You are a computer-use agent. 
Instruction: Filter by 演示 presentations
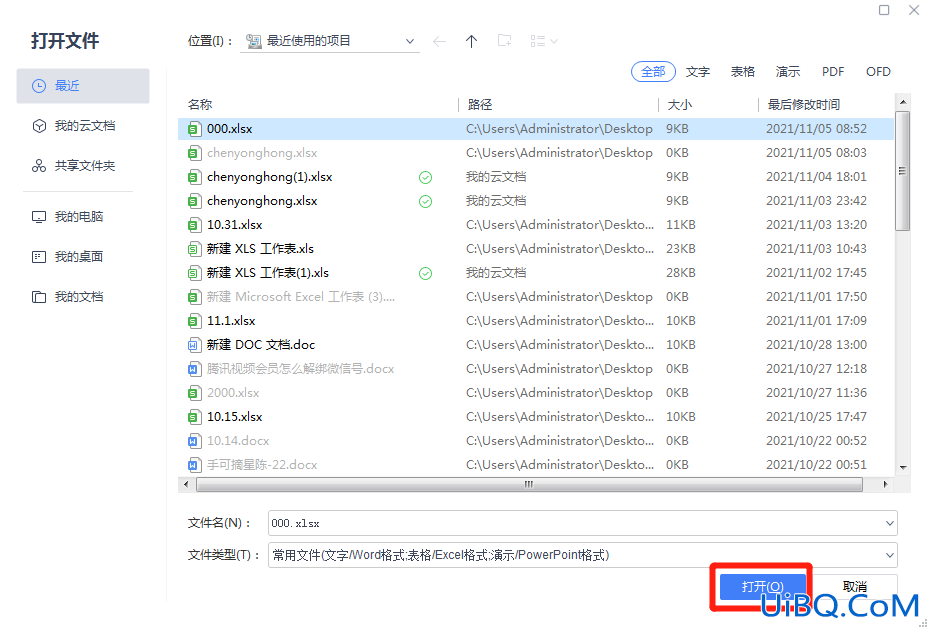coord(788,72)
